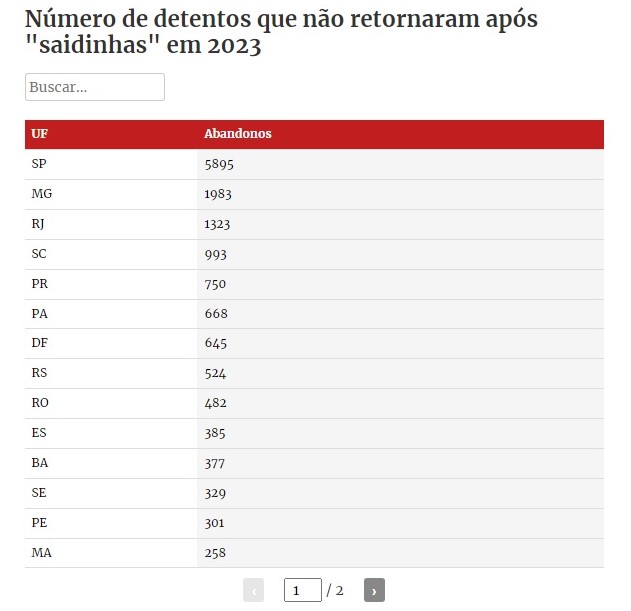Click the 645 value for DF

click(215, 343)
